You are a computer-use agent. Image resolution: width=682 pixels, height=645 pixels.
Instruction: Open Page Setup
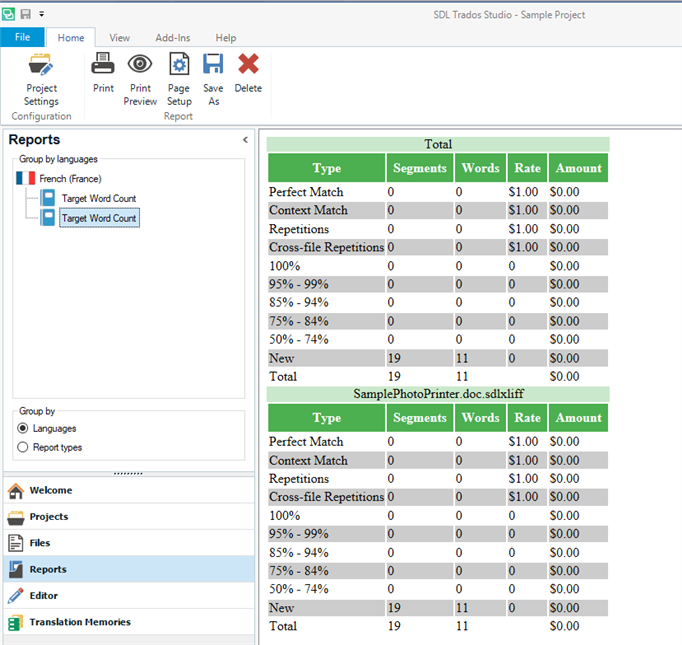179,80
